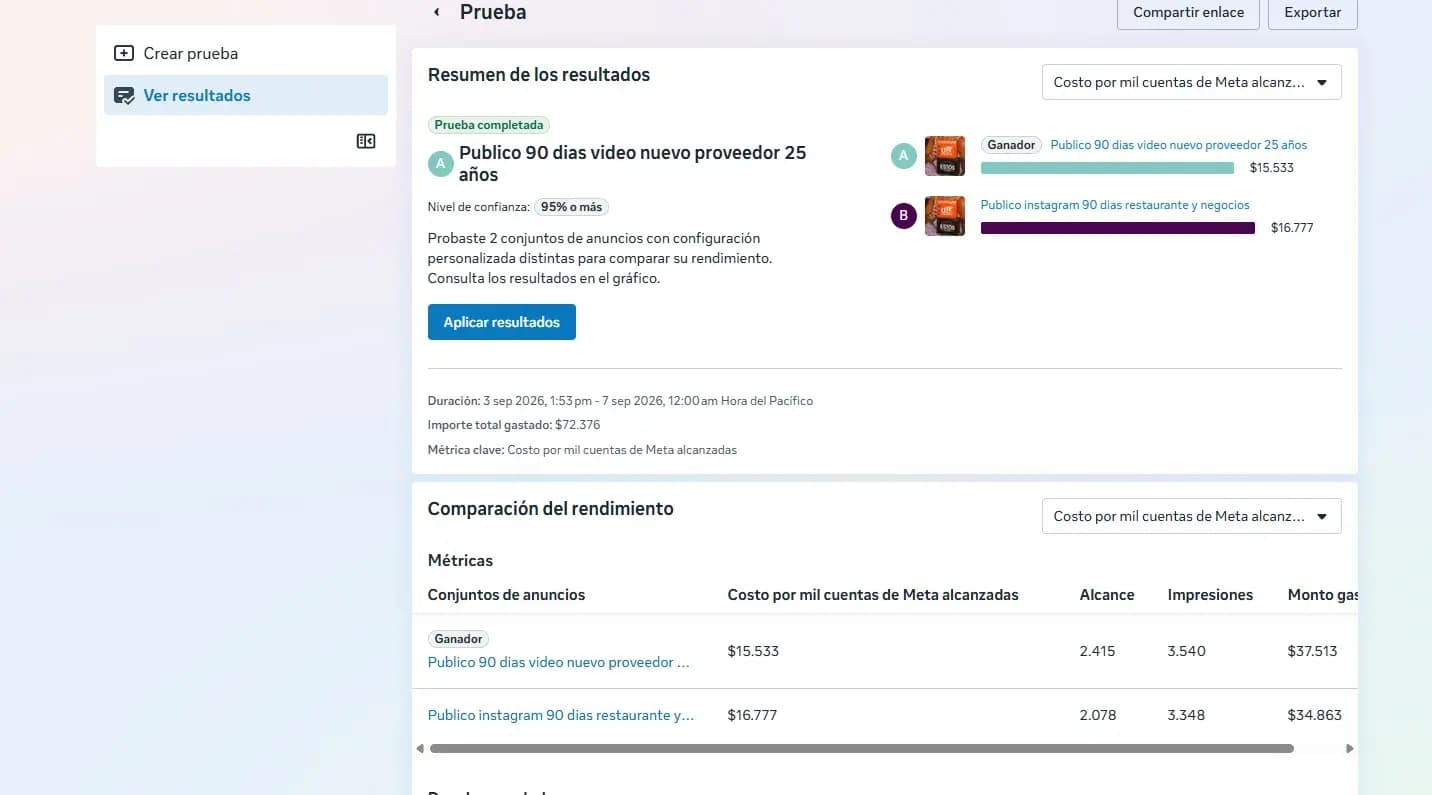Click the Impresiones column header
Screen dimensions: 1432x795
1210,595
